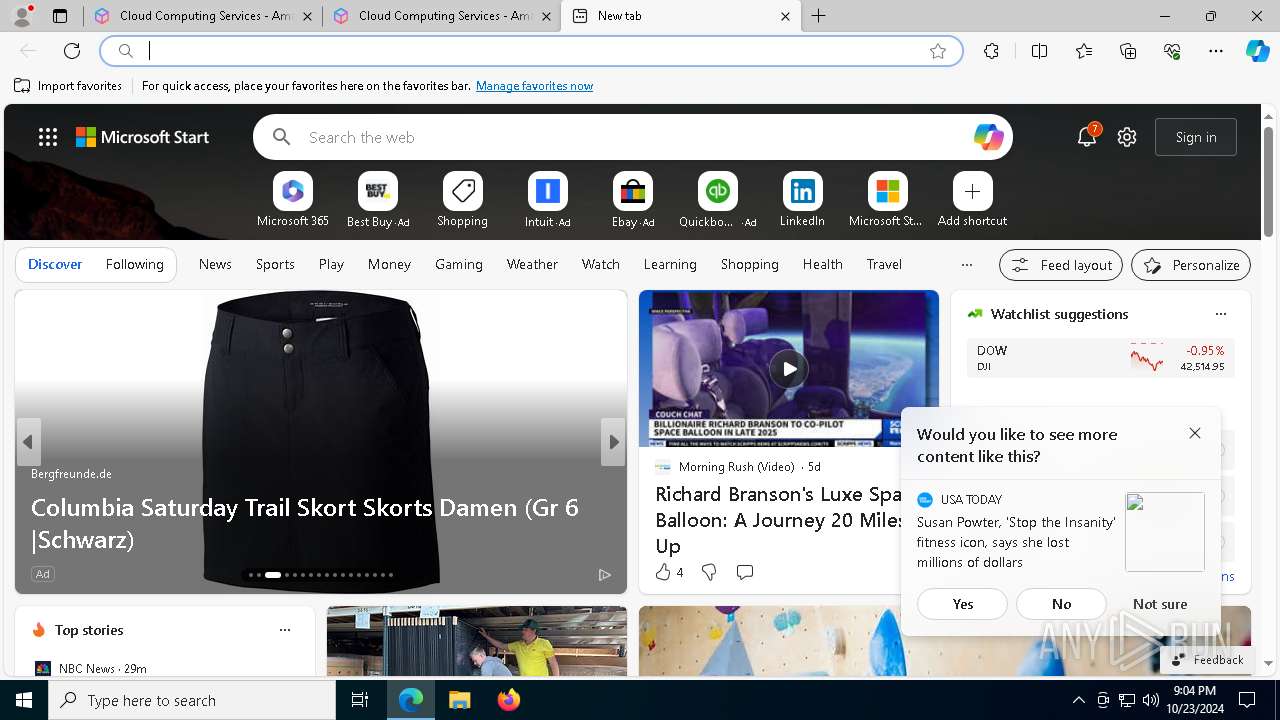Open the Microsoft Start apps grid launcher
This screenshot has height=720, width=1280.
coord(48,137)
